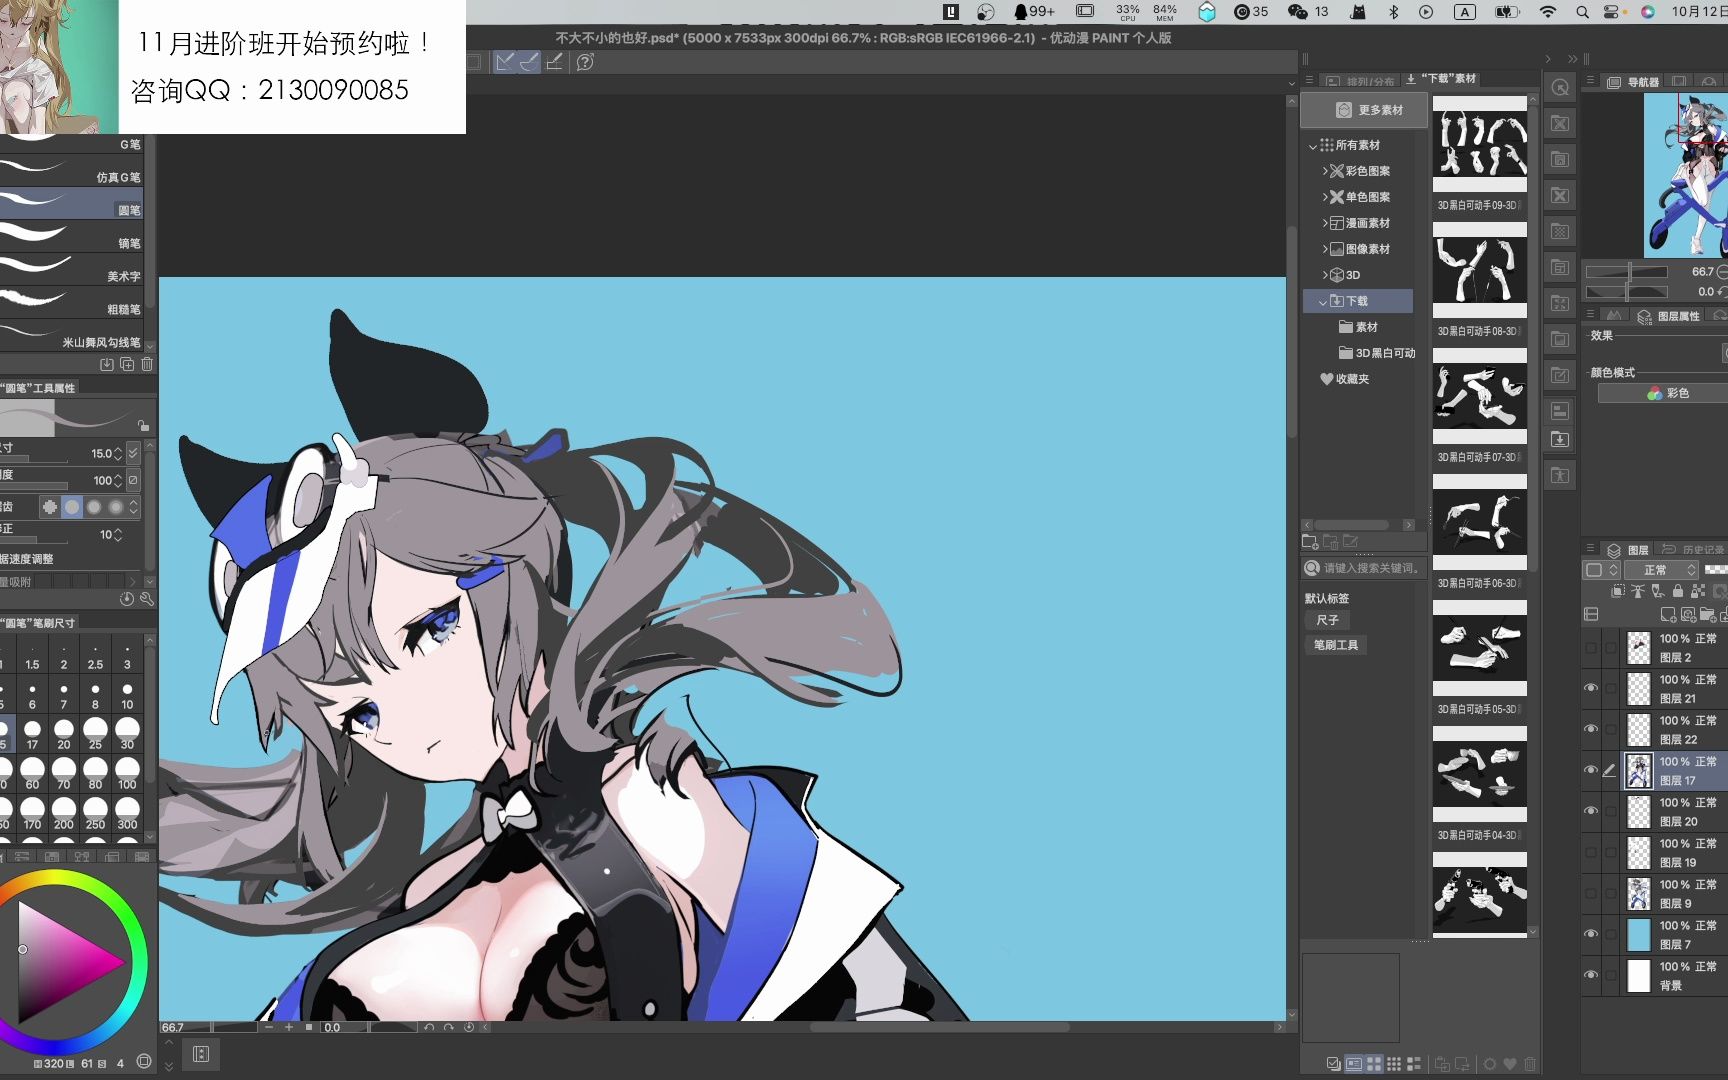1728x1080 pixels.
Task: Select brush size 17 preset
Action: tap(32, 734)
